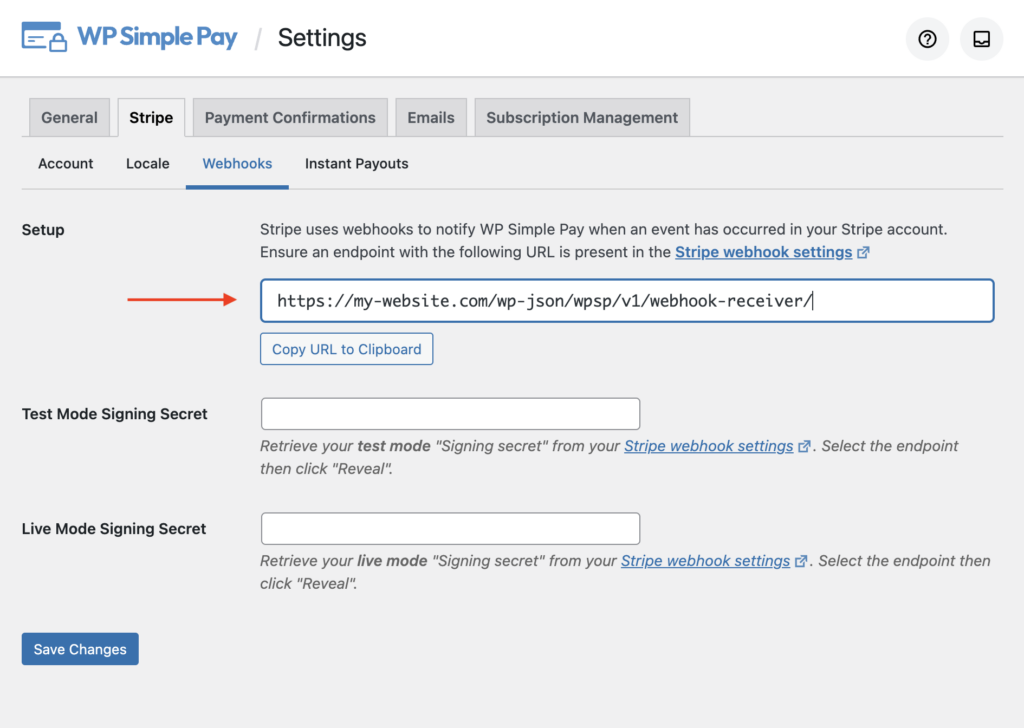Open the help question mark icon
Screen dimensions: 1024x728
tap(927, 39)
